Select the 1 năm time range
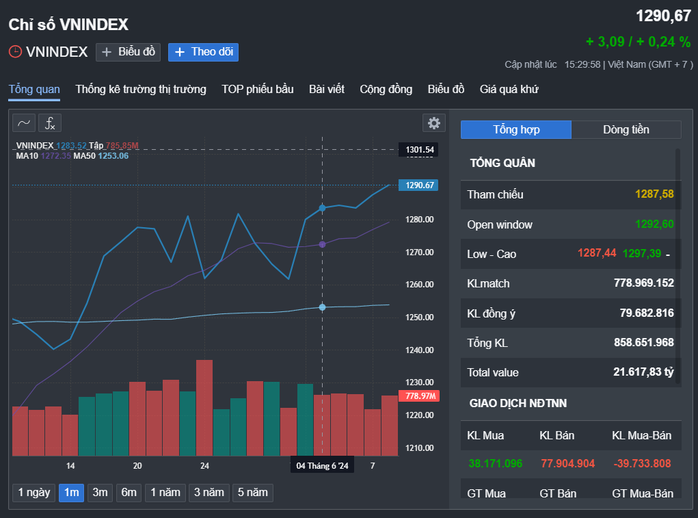 [x=165, y=493]
